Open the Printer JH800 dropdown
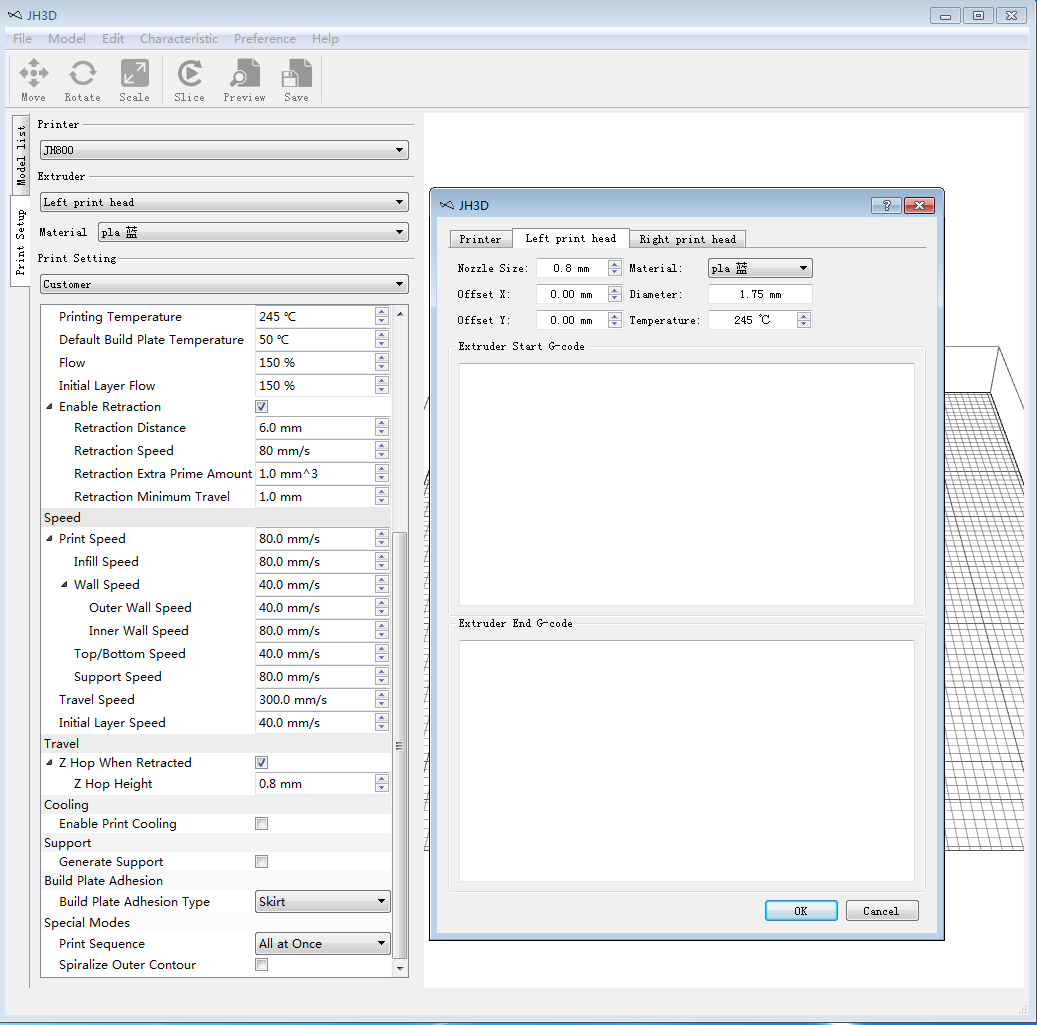 click(224, 151)
